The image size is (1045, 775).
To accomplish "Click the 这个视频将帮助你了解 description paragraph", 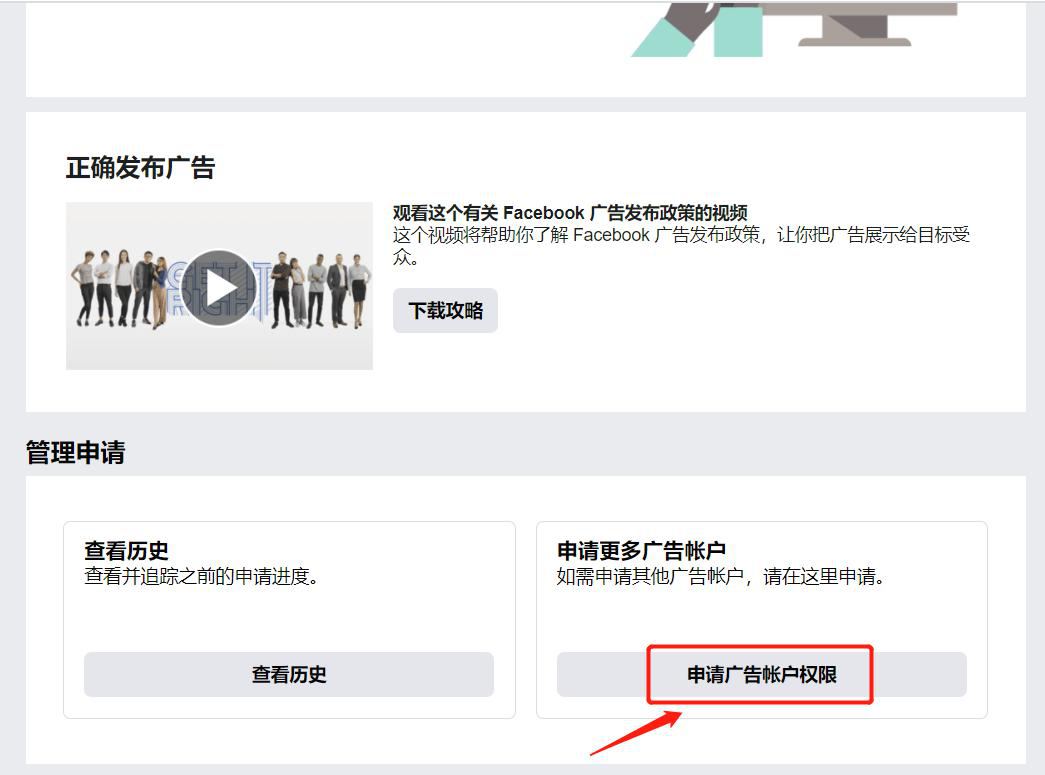I will tap(681, 245).
